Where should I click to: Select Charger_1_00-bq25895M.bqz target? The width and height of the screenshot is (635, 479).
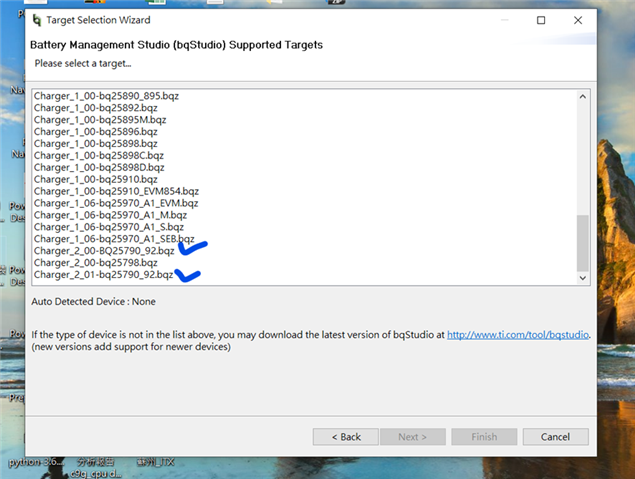(x=100, y=120)
